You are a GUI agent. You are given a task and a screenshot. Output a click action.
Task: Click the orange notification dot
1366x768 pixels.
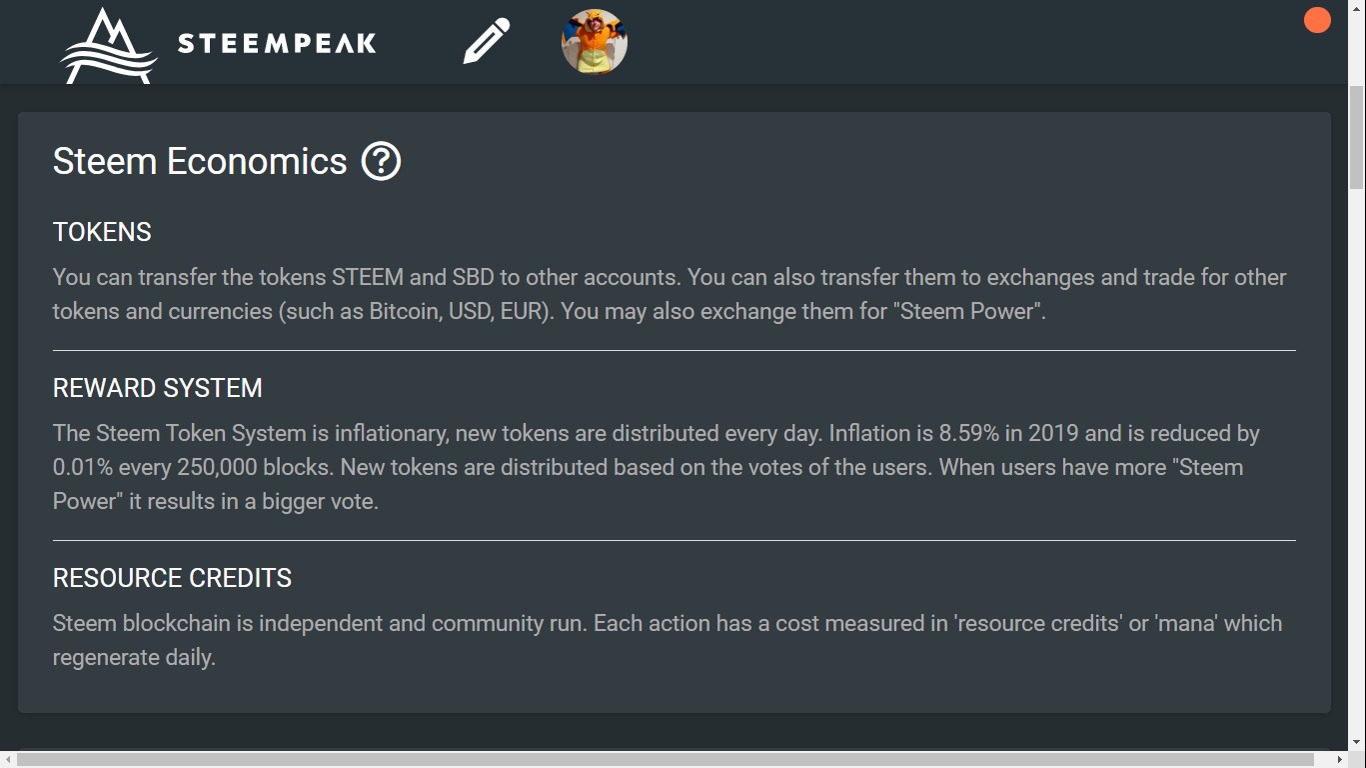pos(1317,20)
